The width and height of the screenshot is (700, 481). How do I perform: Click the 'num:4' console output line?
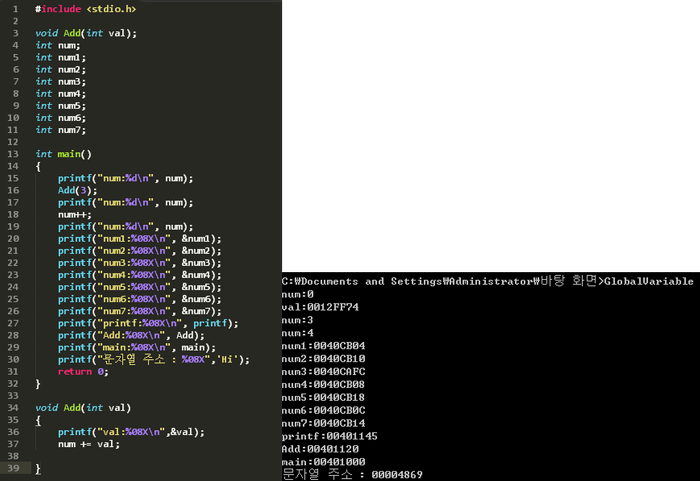pyautogui.click(x=298, y=333)
